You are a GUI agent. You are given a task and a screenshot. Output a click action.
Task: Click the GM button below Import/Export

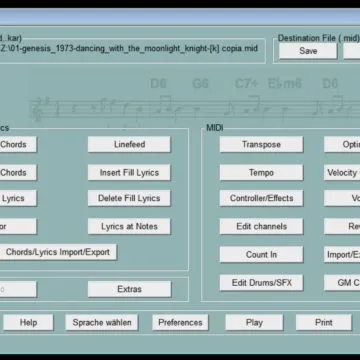tap(342, 283)
